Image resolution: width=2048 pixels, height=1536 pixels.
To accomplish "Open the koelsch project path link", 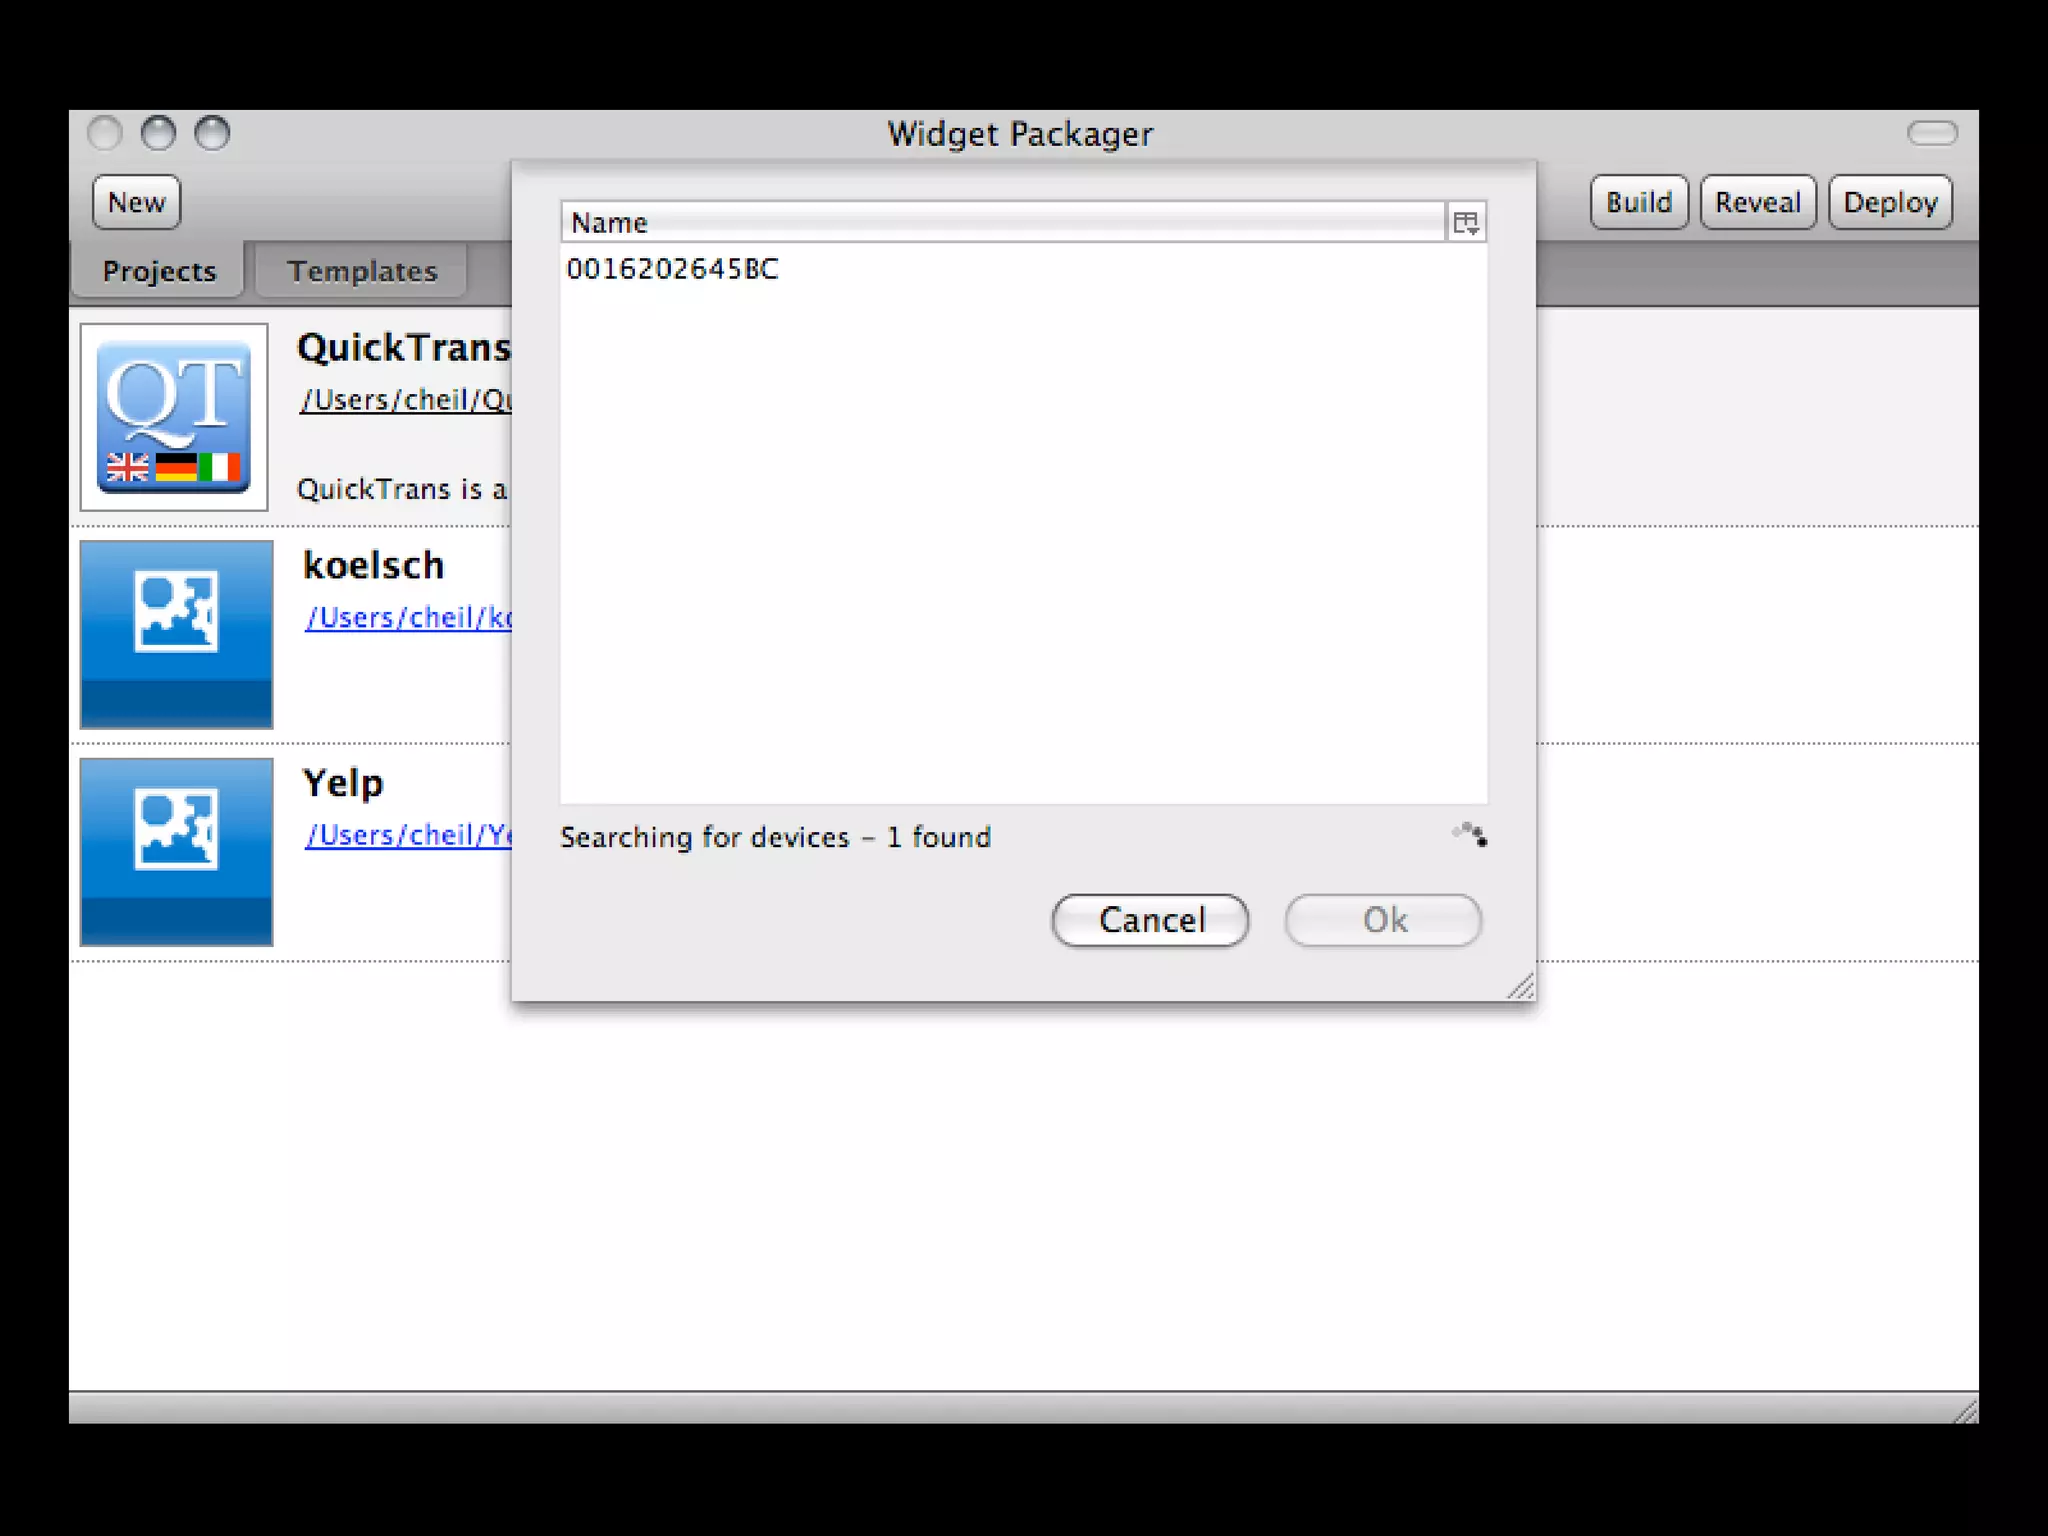I will click(408, 618).
